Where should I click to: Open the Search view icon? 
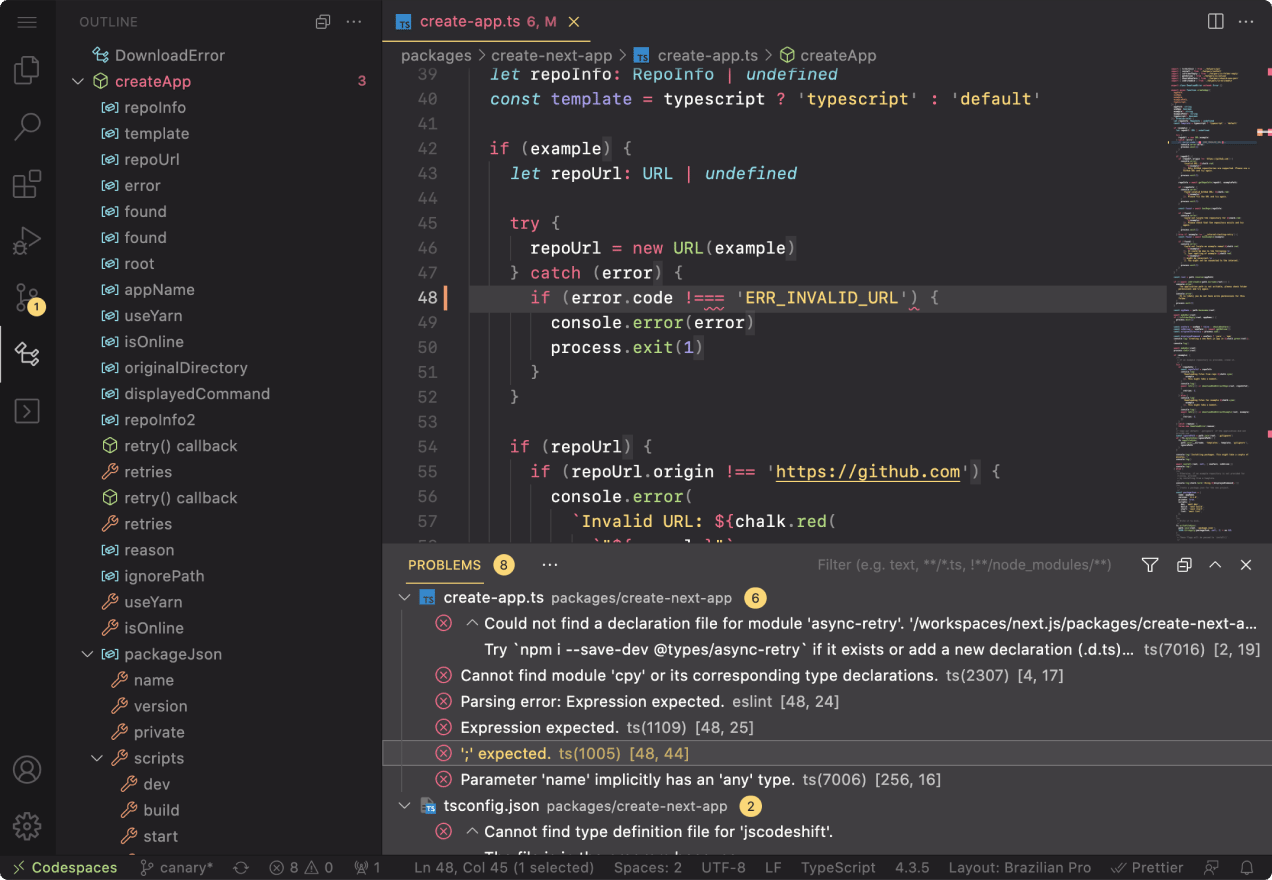27,127
